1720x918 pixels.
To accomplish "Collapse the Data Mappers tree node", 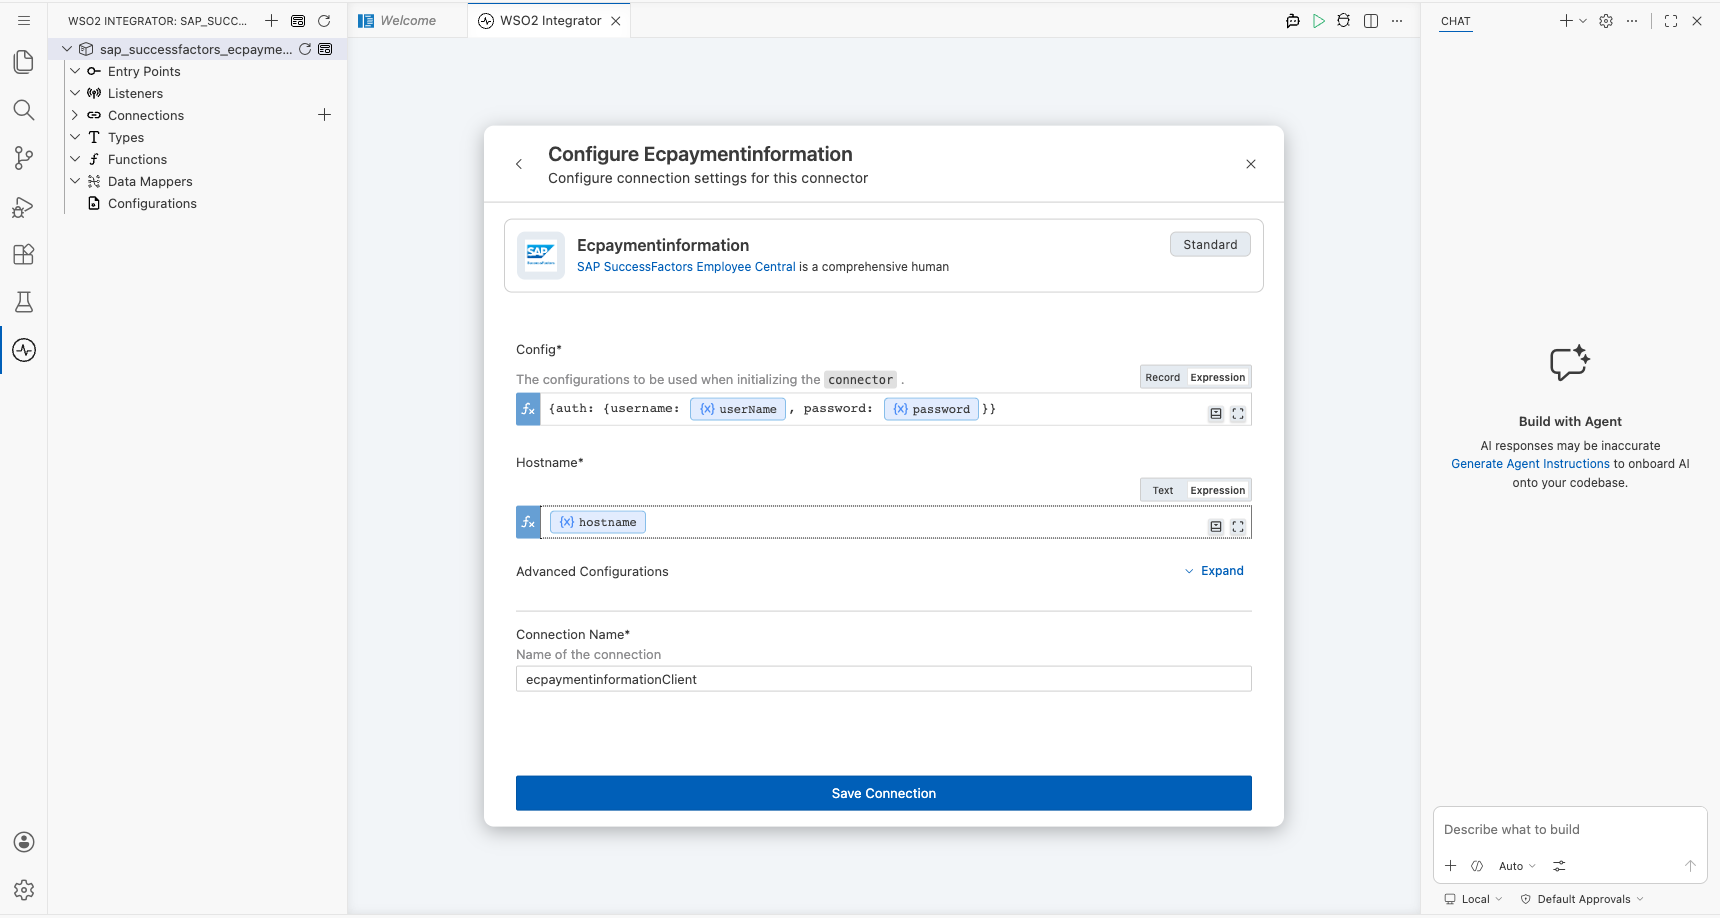I will point(75,181).
